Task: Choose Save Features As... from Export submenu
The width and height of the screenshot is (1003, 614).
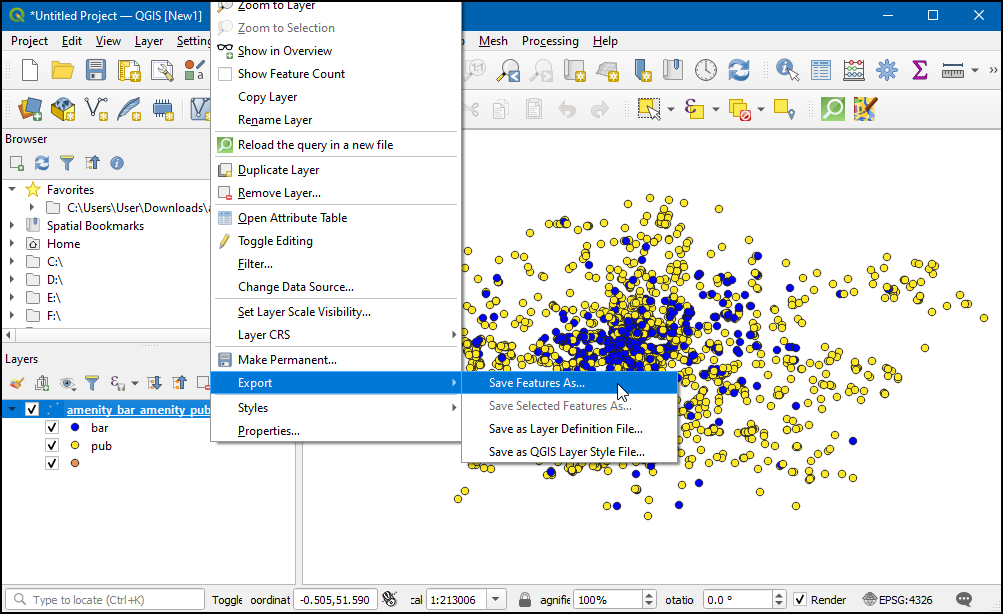Action: click(x=536, y=383)
